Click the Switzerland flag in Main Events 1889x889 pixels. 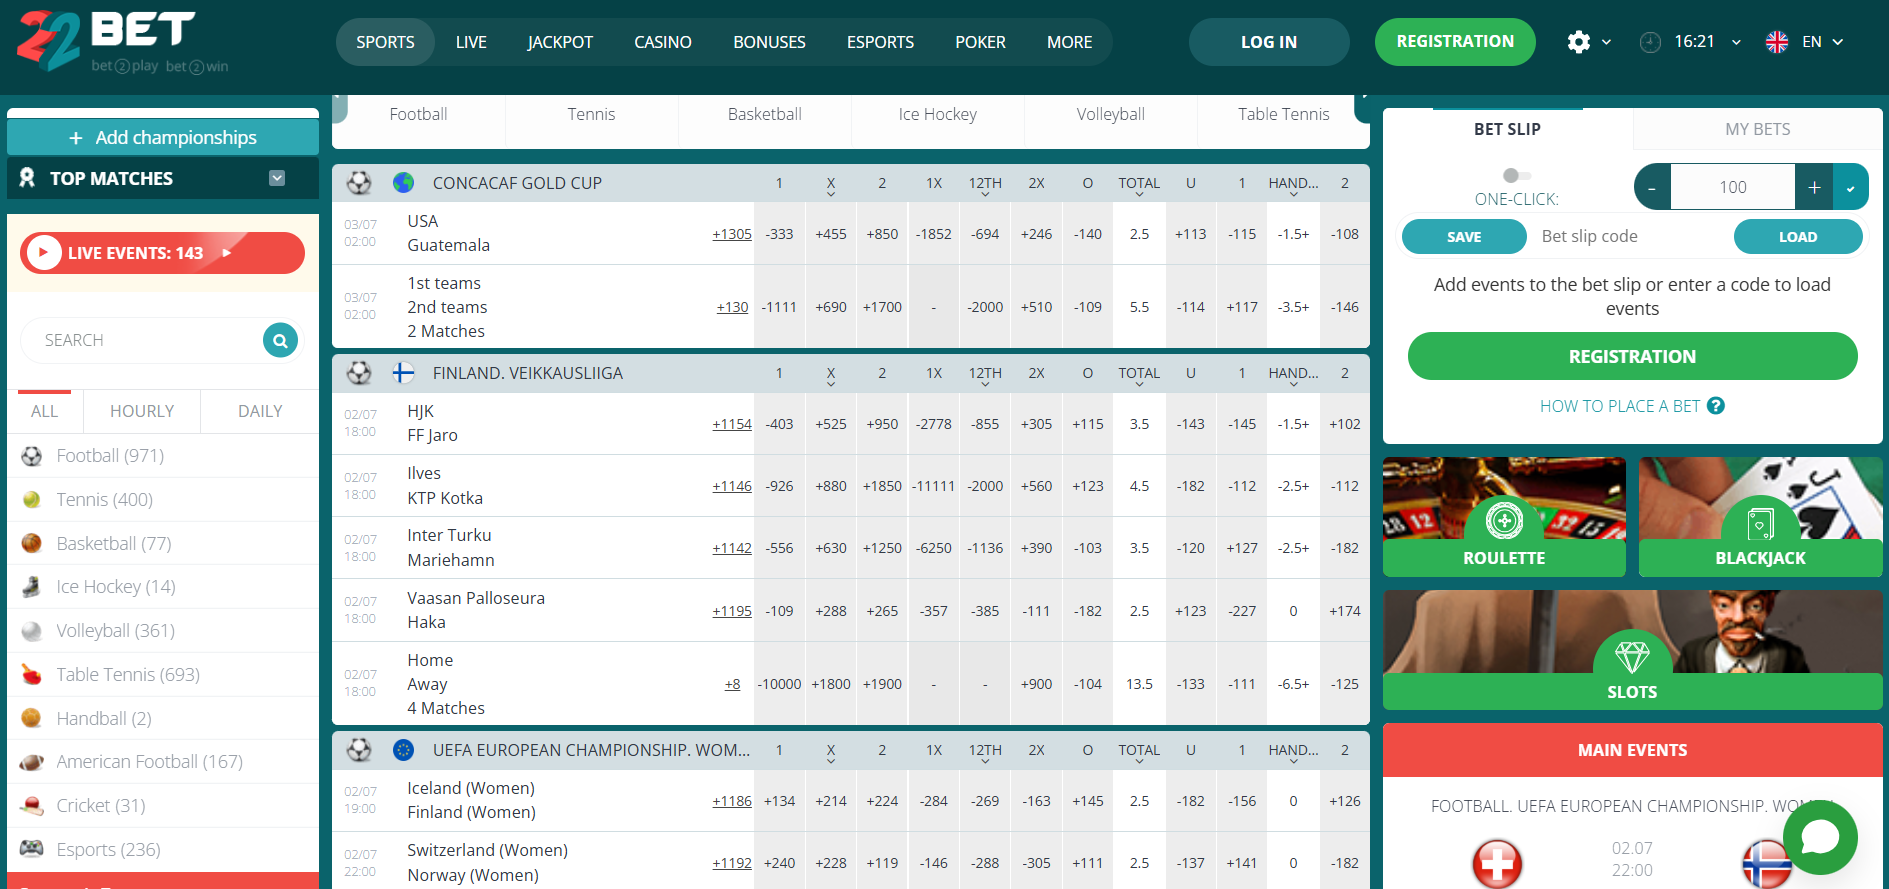coord(1497,863)
